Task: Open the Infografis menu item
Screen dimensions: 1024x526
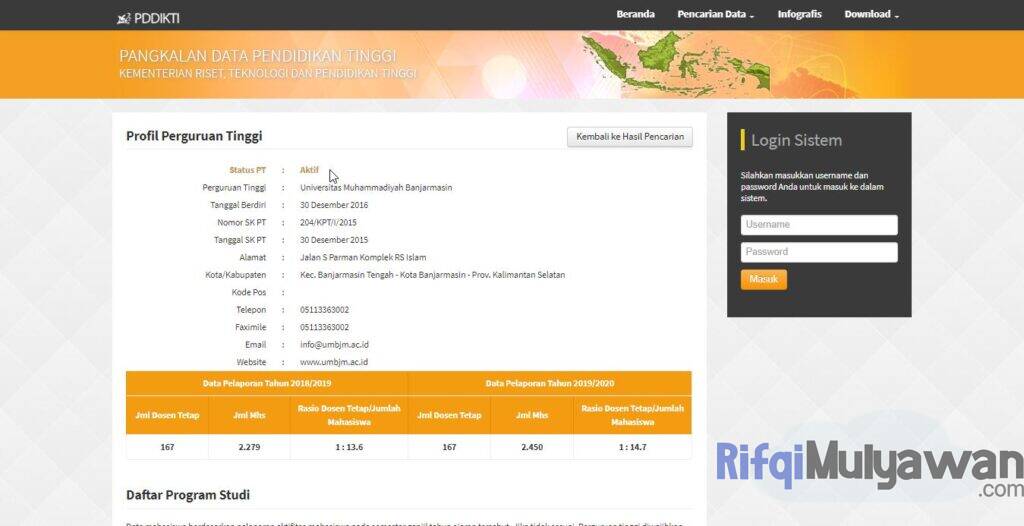Action: (x=799, y=14)
